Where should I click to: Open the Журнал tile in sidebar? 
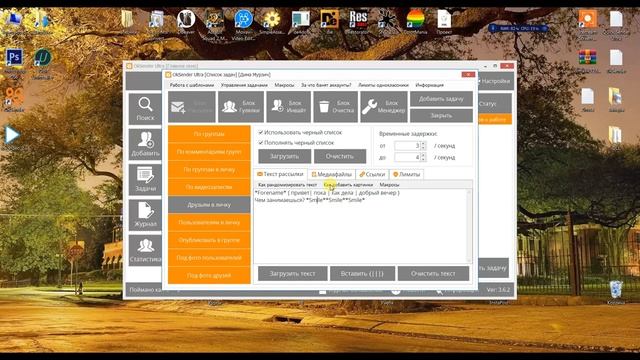145,215
